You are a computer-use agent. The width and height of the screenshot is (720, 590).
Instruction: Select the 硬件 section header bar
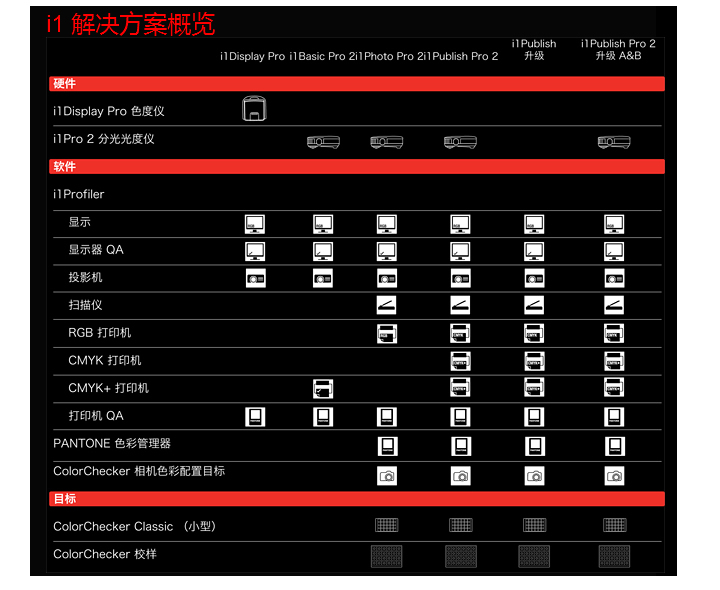(x=356, y=84)
